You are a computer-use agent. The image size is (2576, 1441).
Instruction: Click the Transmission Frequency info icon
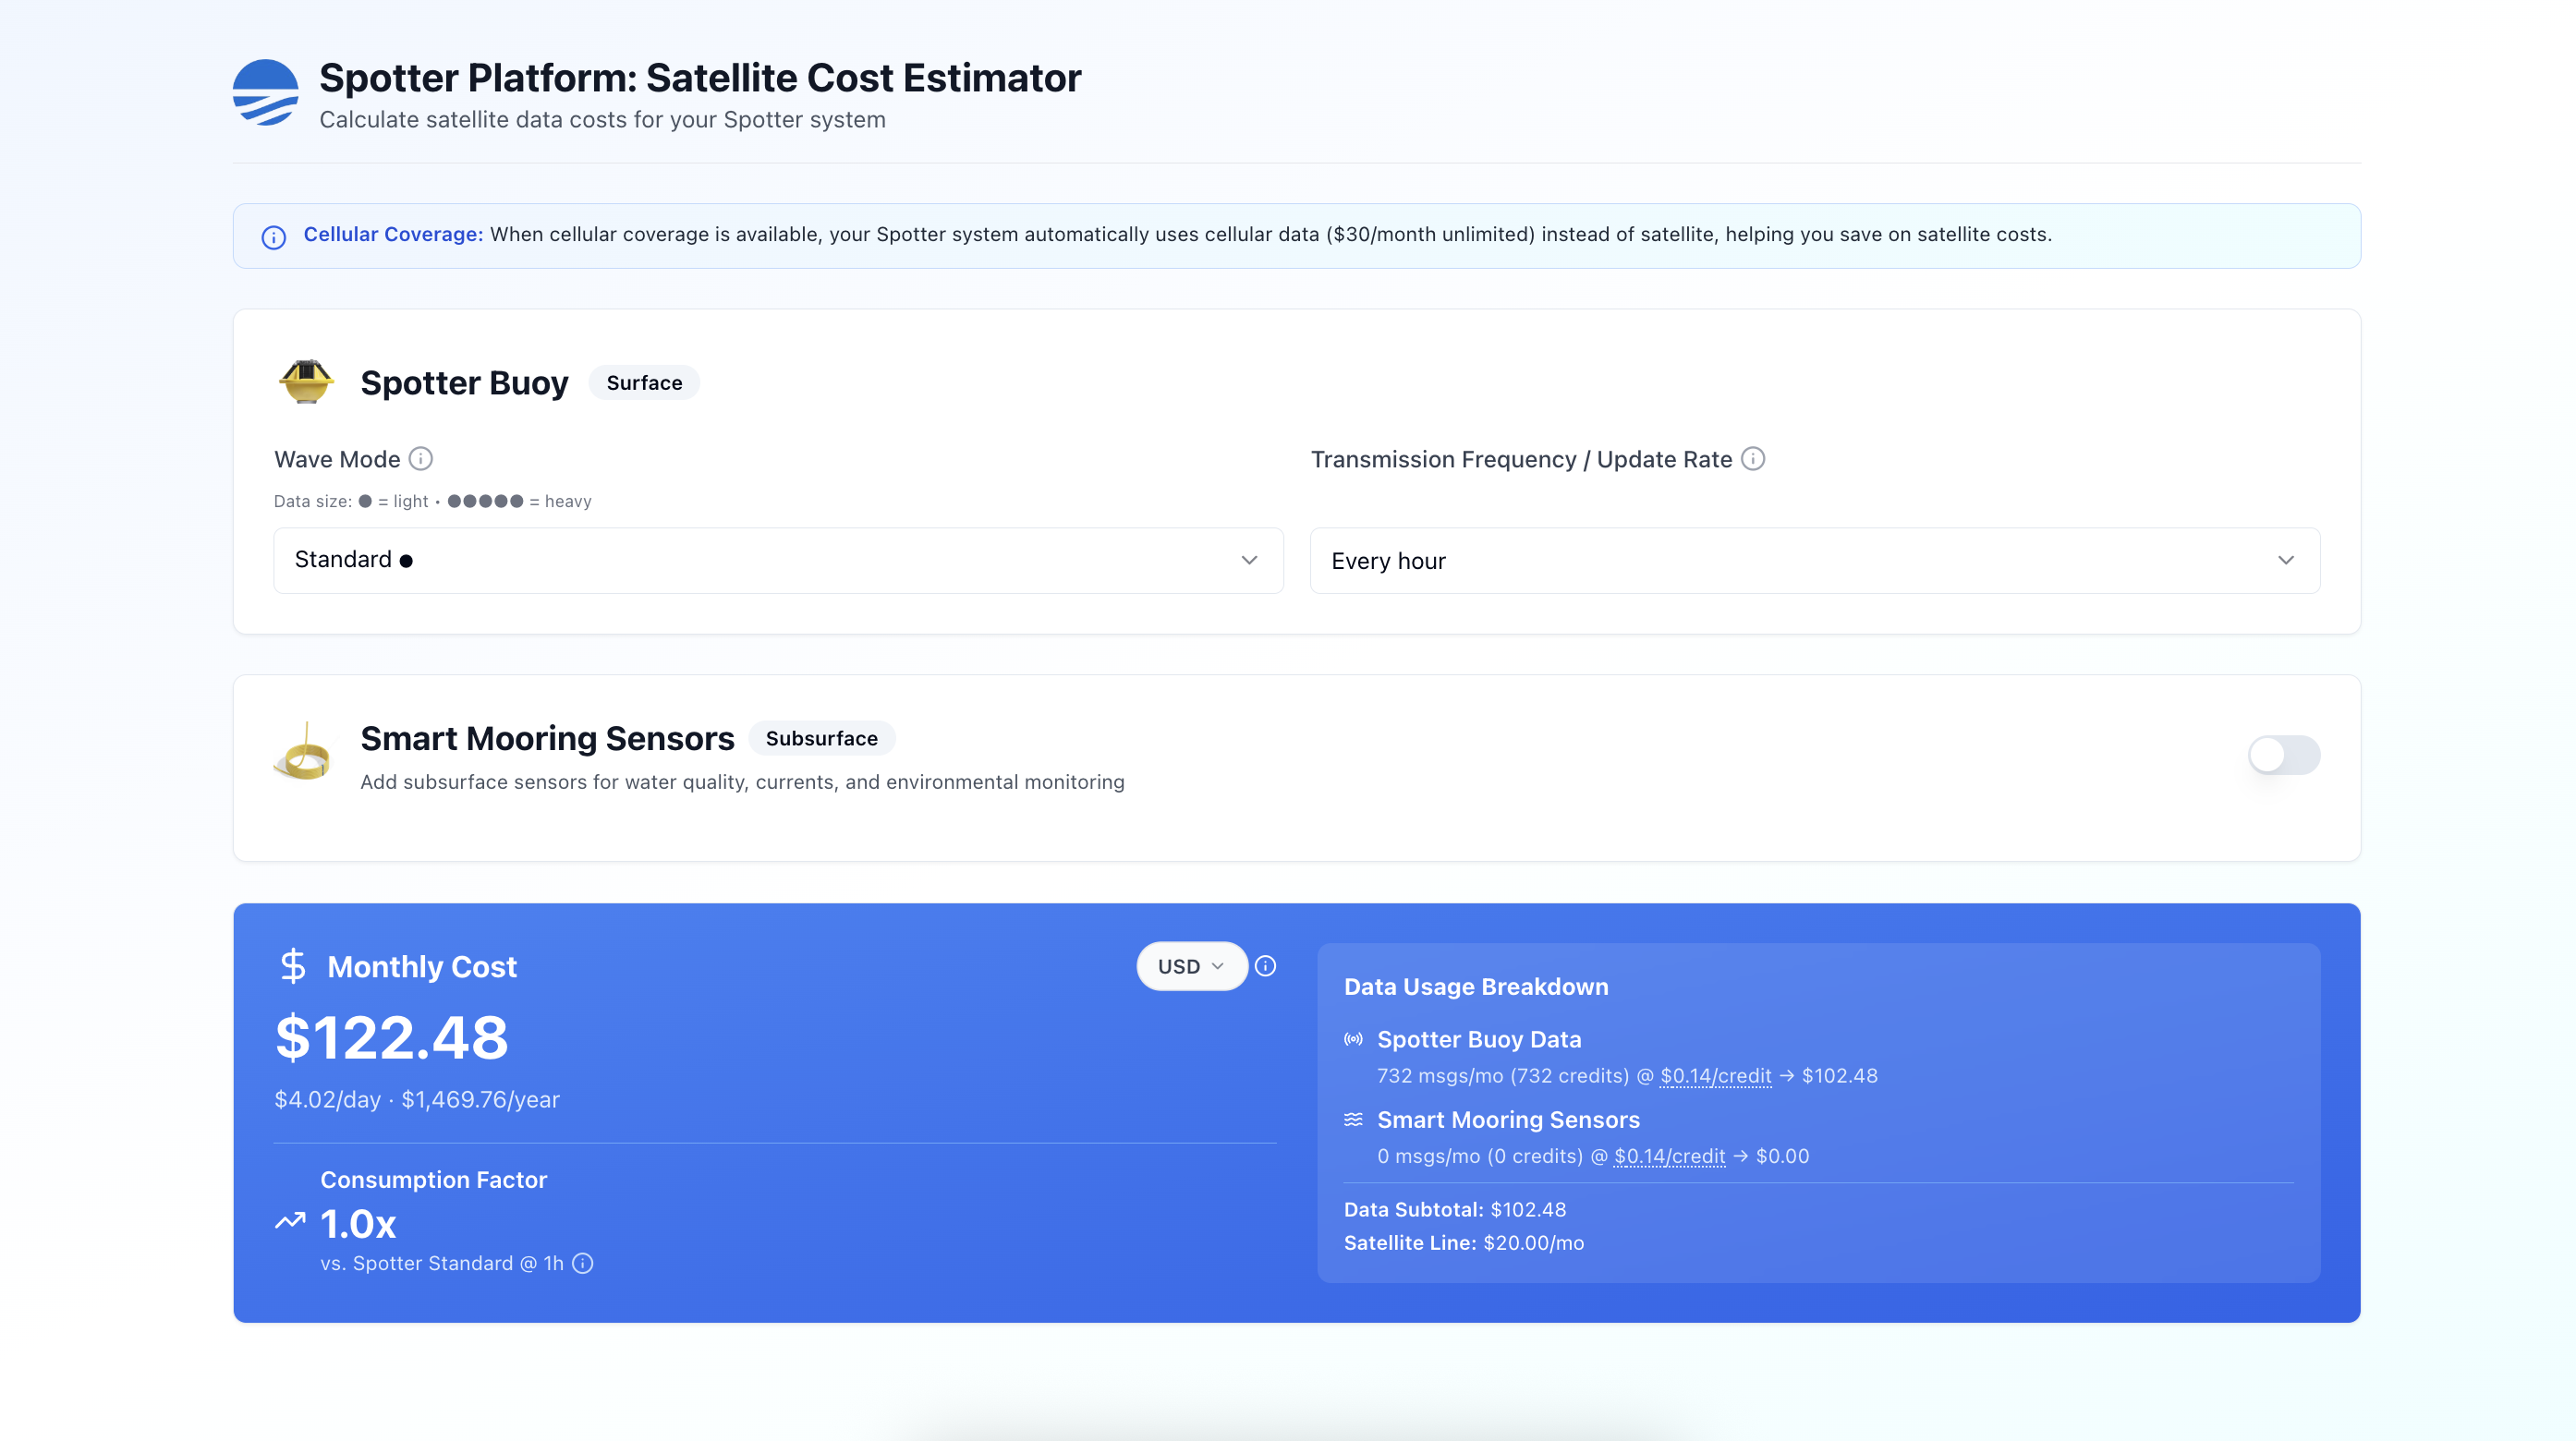tap(1752, 459)
